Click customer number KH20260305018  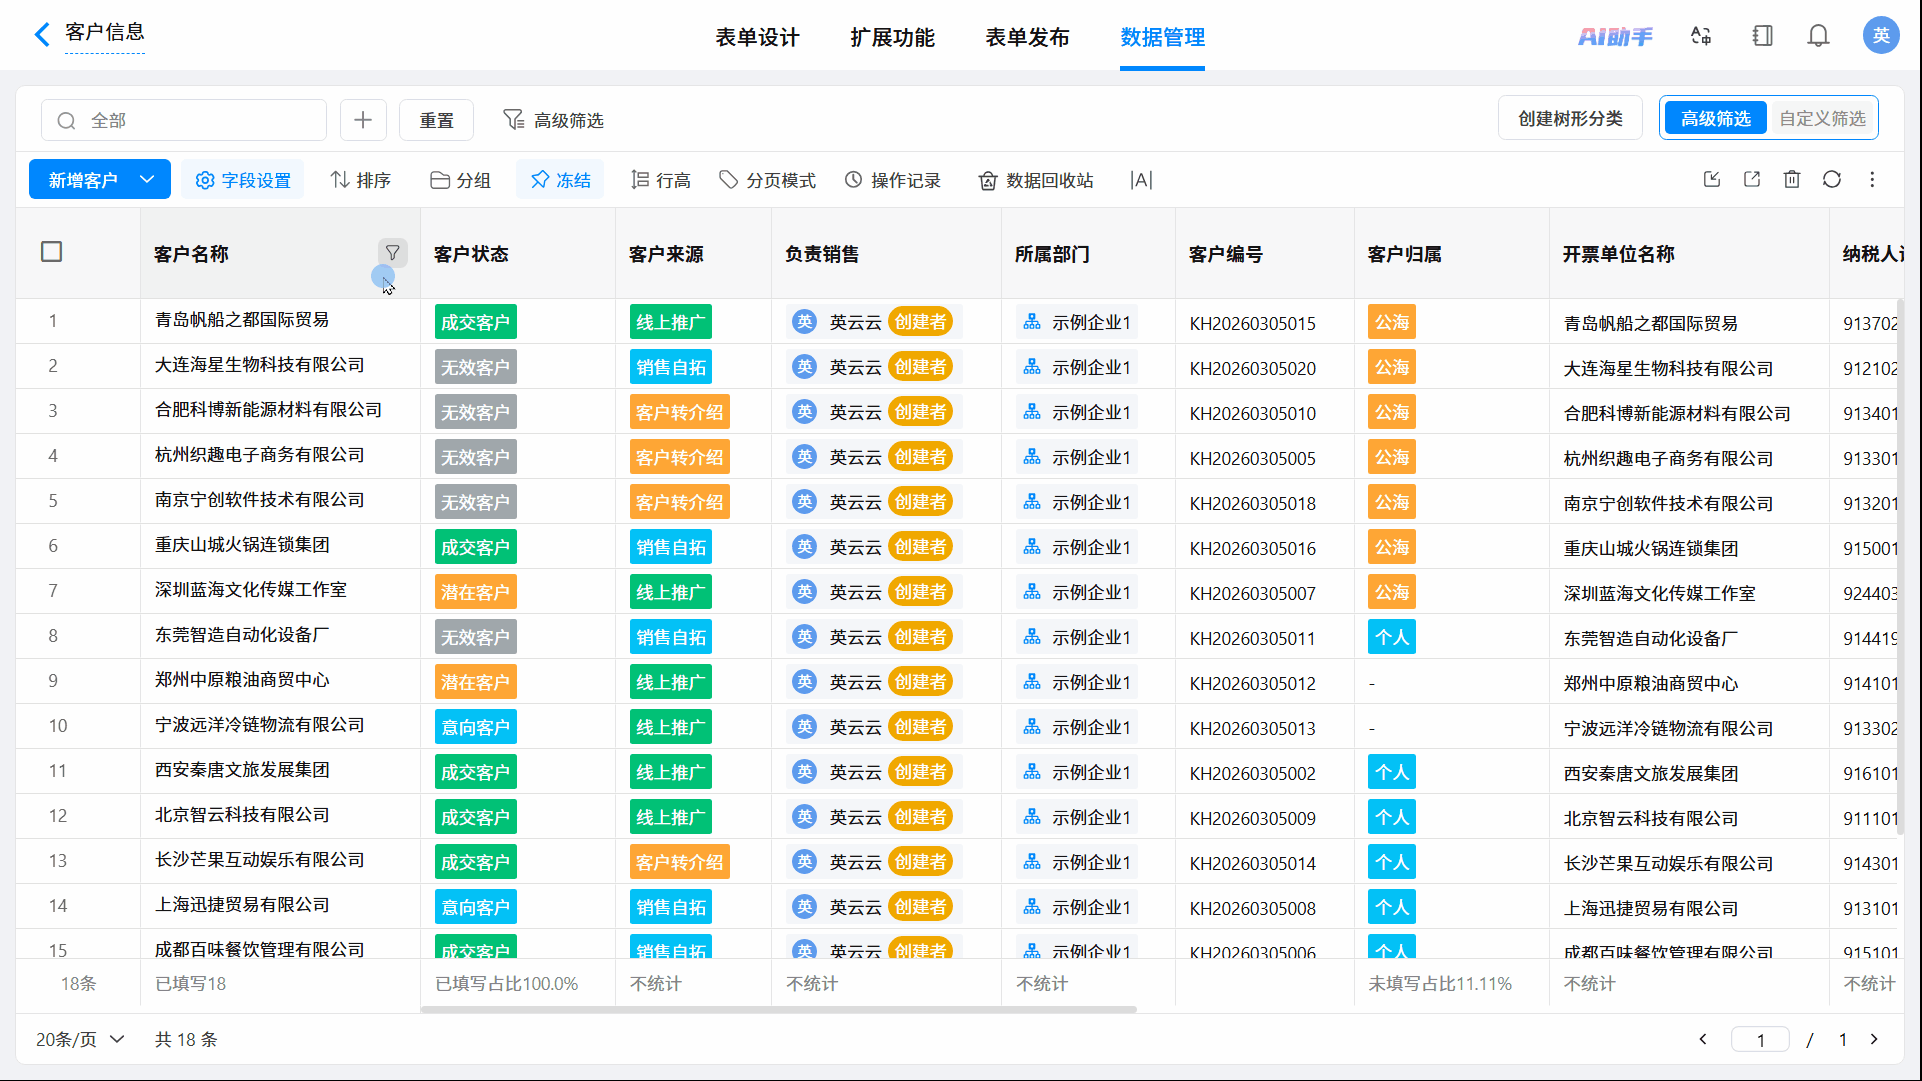[1252, 503]
